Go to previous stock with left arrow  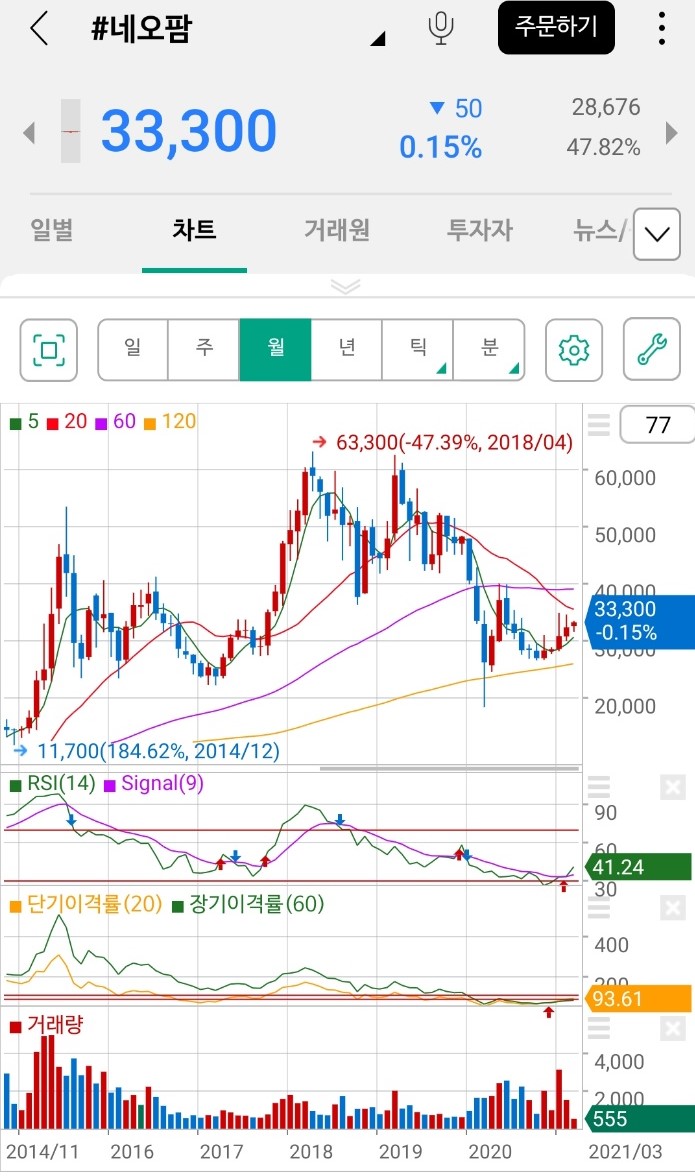[x=29, y=134]
